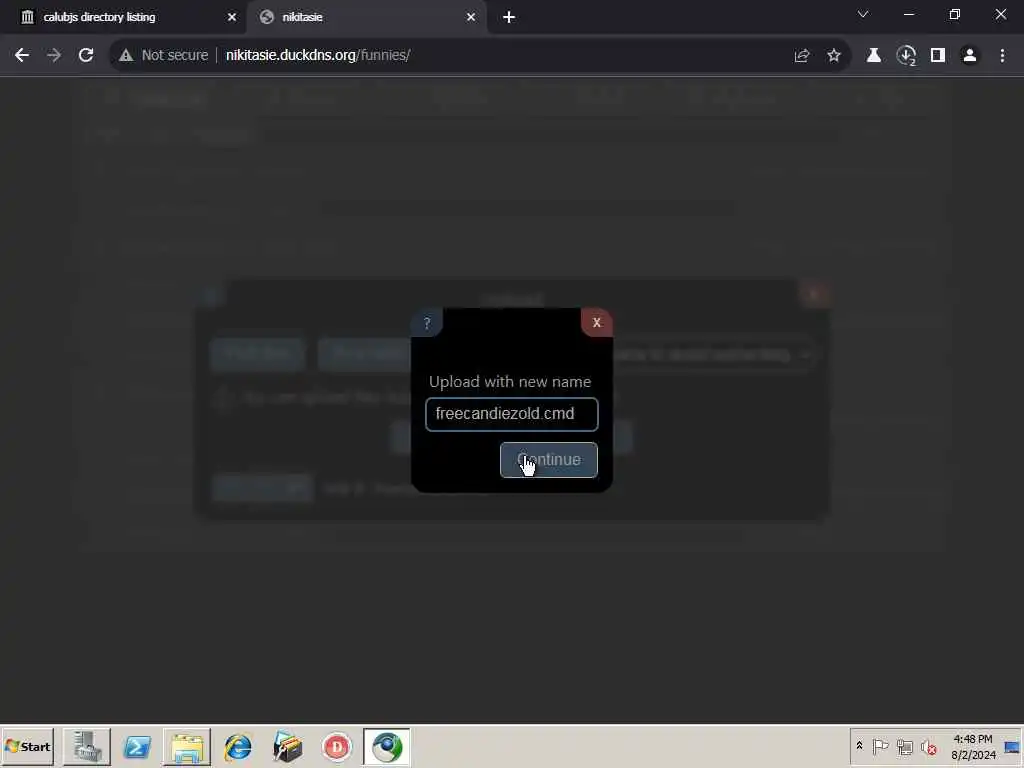The width and height of the screenshot is (1024, 768).
Task: Toggle the browser side panel
Action: coord(938,56)
